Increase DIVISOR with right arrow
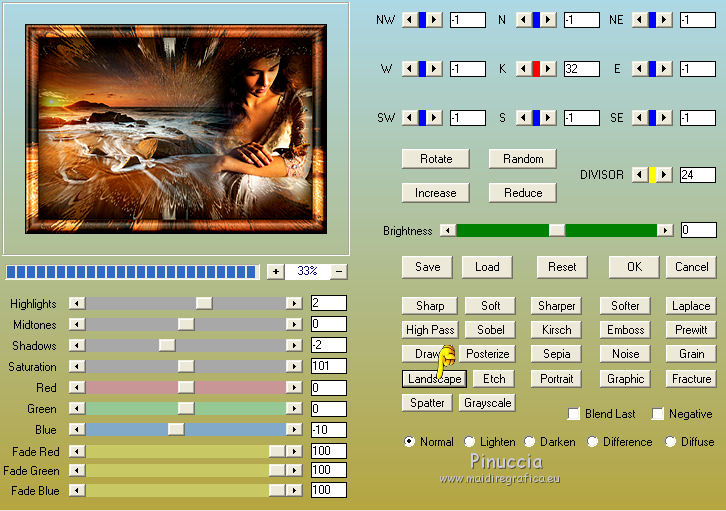 pyautogui.click(x=664, y=175)
